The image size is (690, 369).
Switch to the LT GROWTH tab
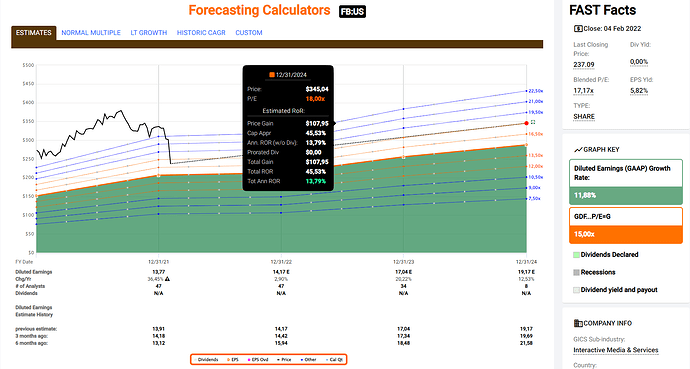click(x=149, y=33)
